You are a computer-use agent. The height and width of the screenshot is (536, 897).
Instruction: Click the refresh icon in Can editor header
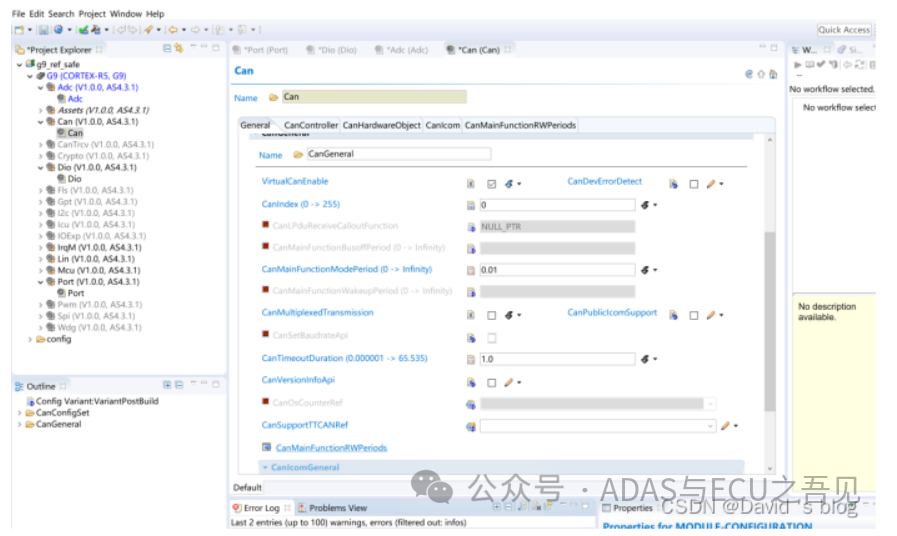pos(749,74)
